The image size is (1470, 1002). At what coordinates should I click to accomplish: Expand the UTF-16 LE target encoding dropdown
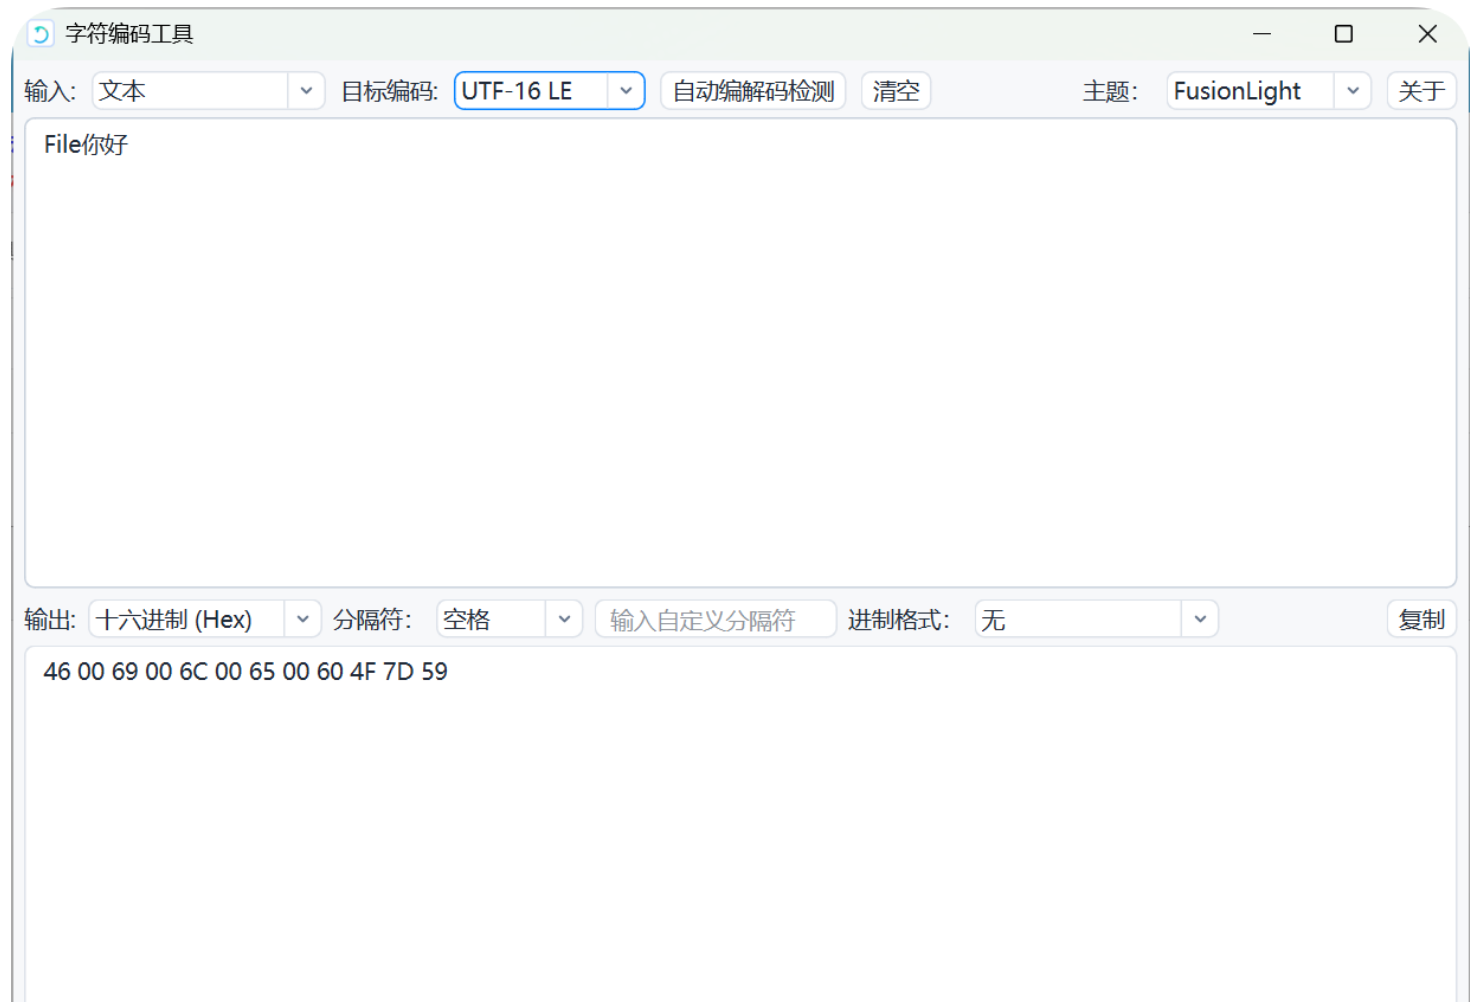coord(548,91)
